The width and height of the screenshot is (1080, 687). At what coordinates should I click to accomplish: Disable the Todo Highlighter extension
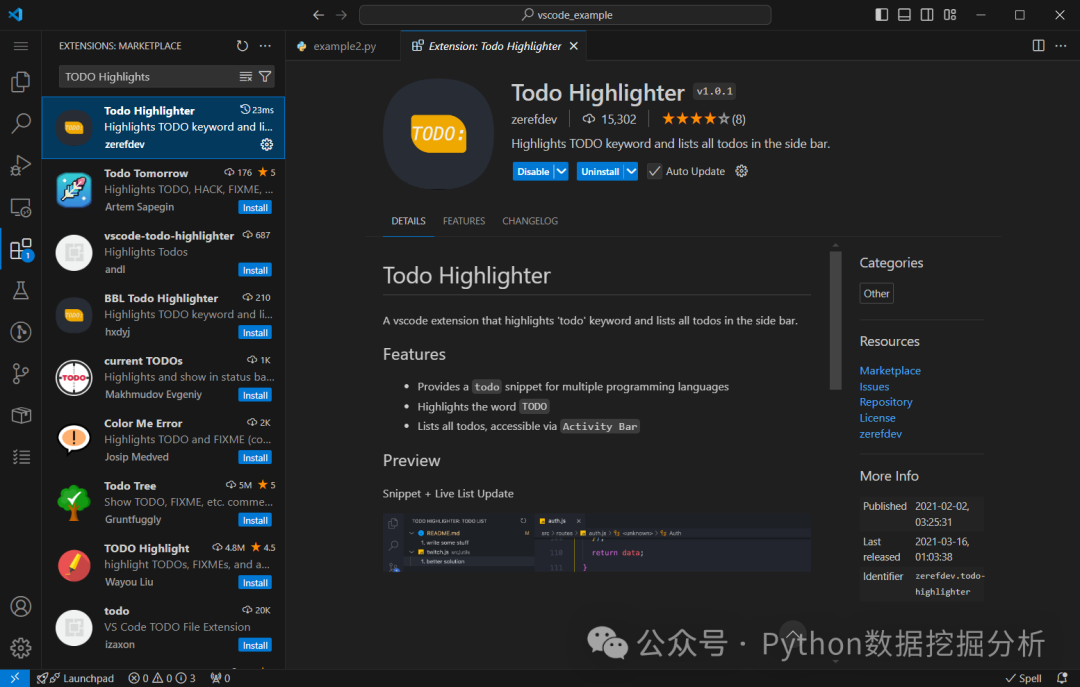coord(533,171)
